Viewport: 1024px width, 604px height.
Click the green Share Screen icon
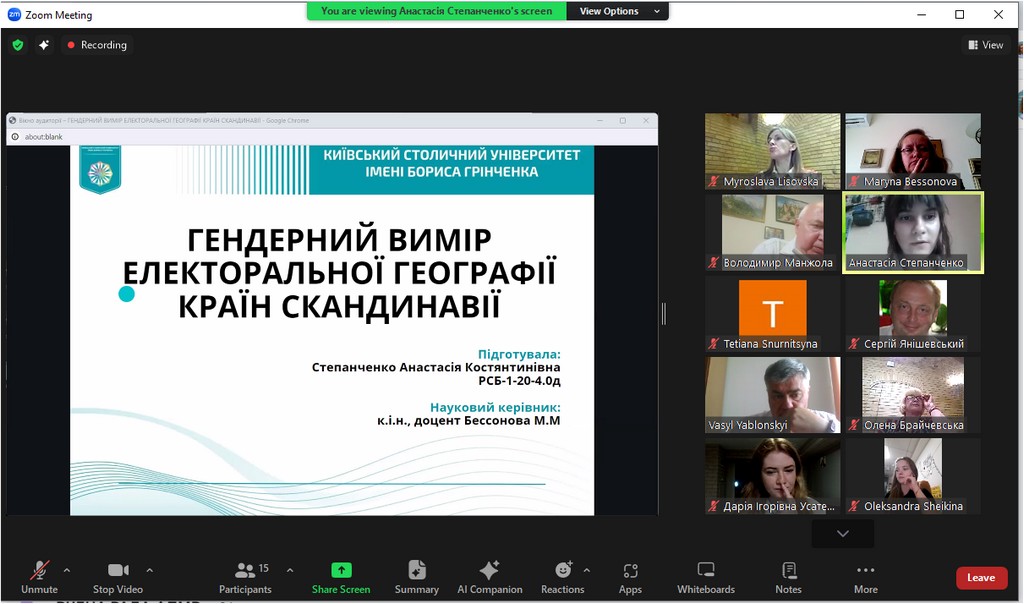click(x=341, y=570)
